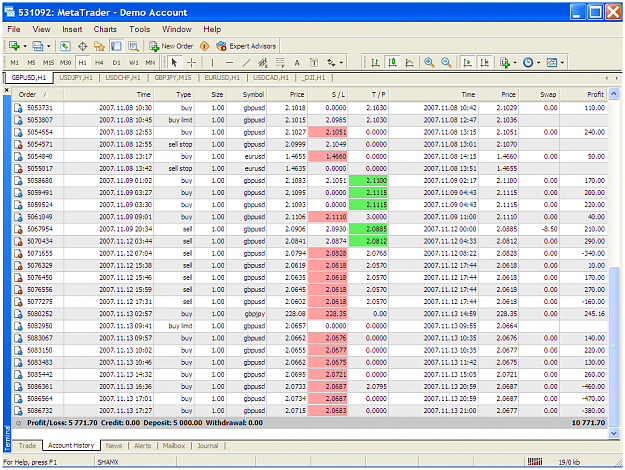This screenshot has height=470, width=625.
Task: Switch to Line Chart view
Action: click(409, 63)
